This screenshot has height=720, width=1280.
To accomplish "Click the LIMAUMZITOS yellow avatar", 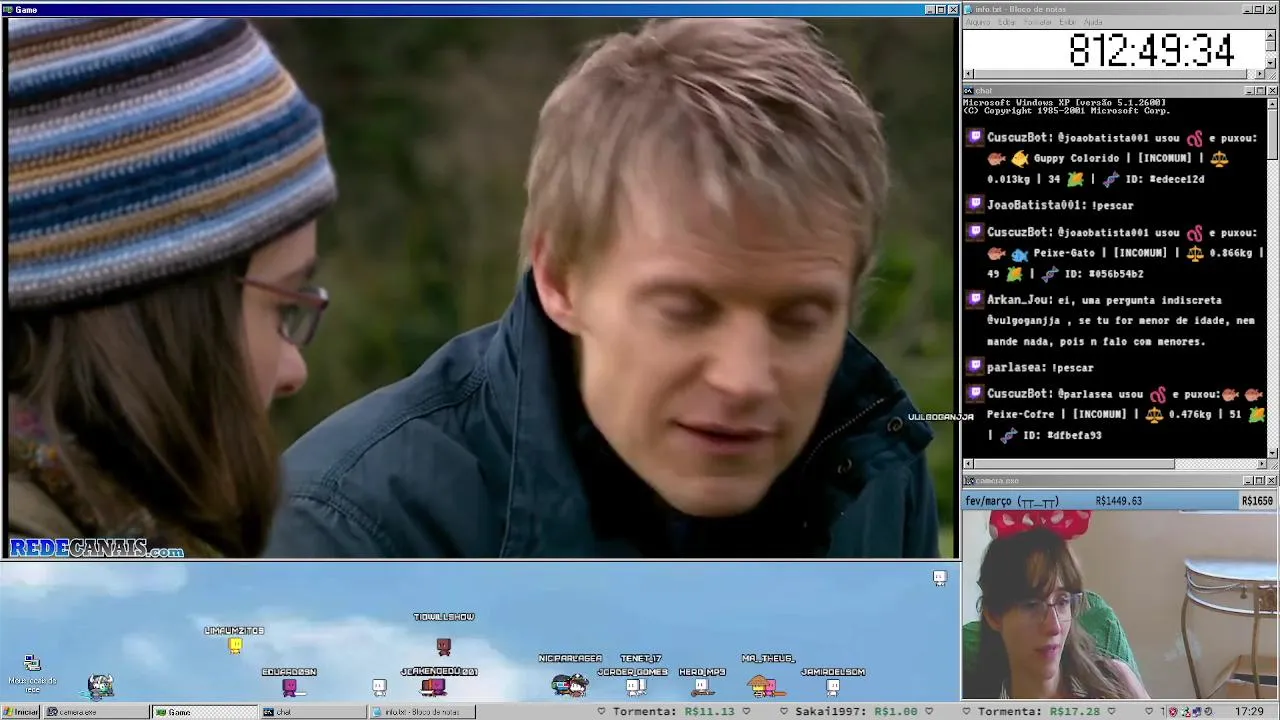I will (235, 646).
